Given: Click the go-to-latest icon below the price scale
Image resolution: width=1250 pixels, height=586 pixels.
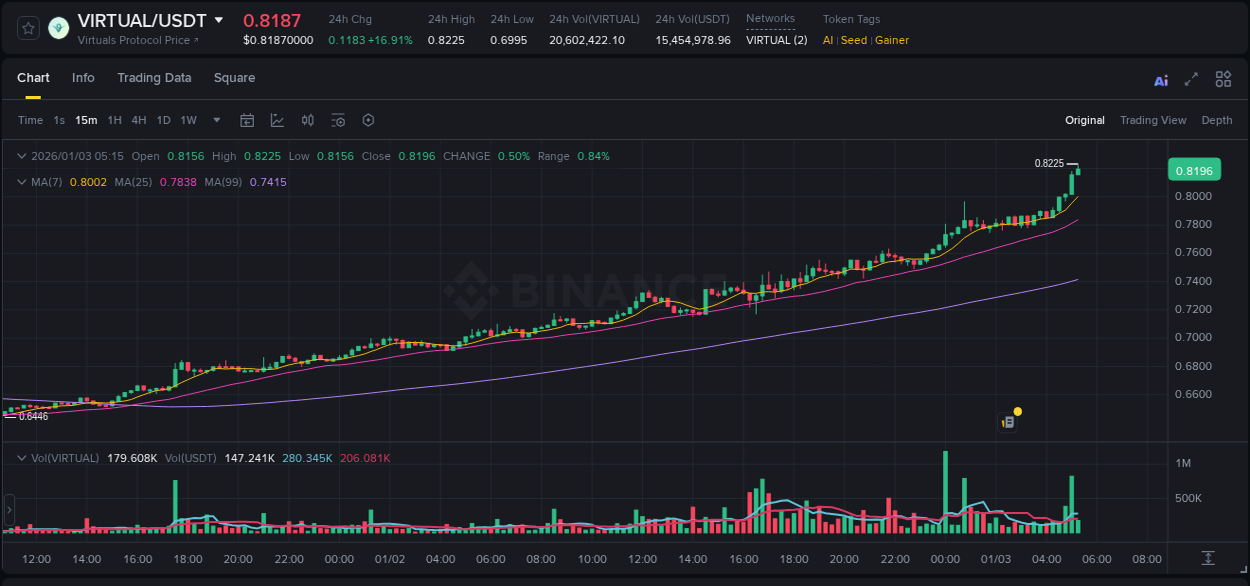Looking at the screenshot, I should coord(1206,560).
